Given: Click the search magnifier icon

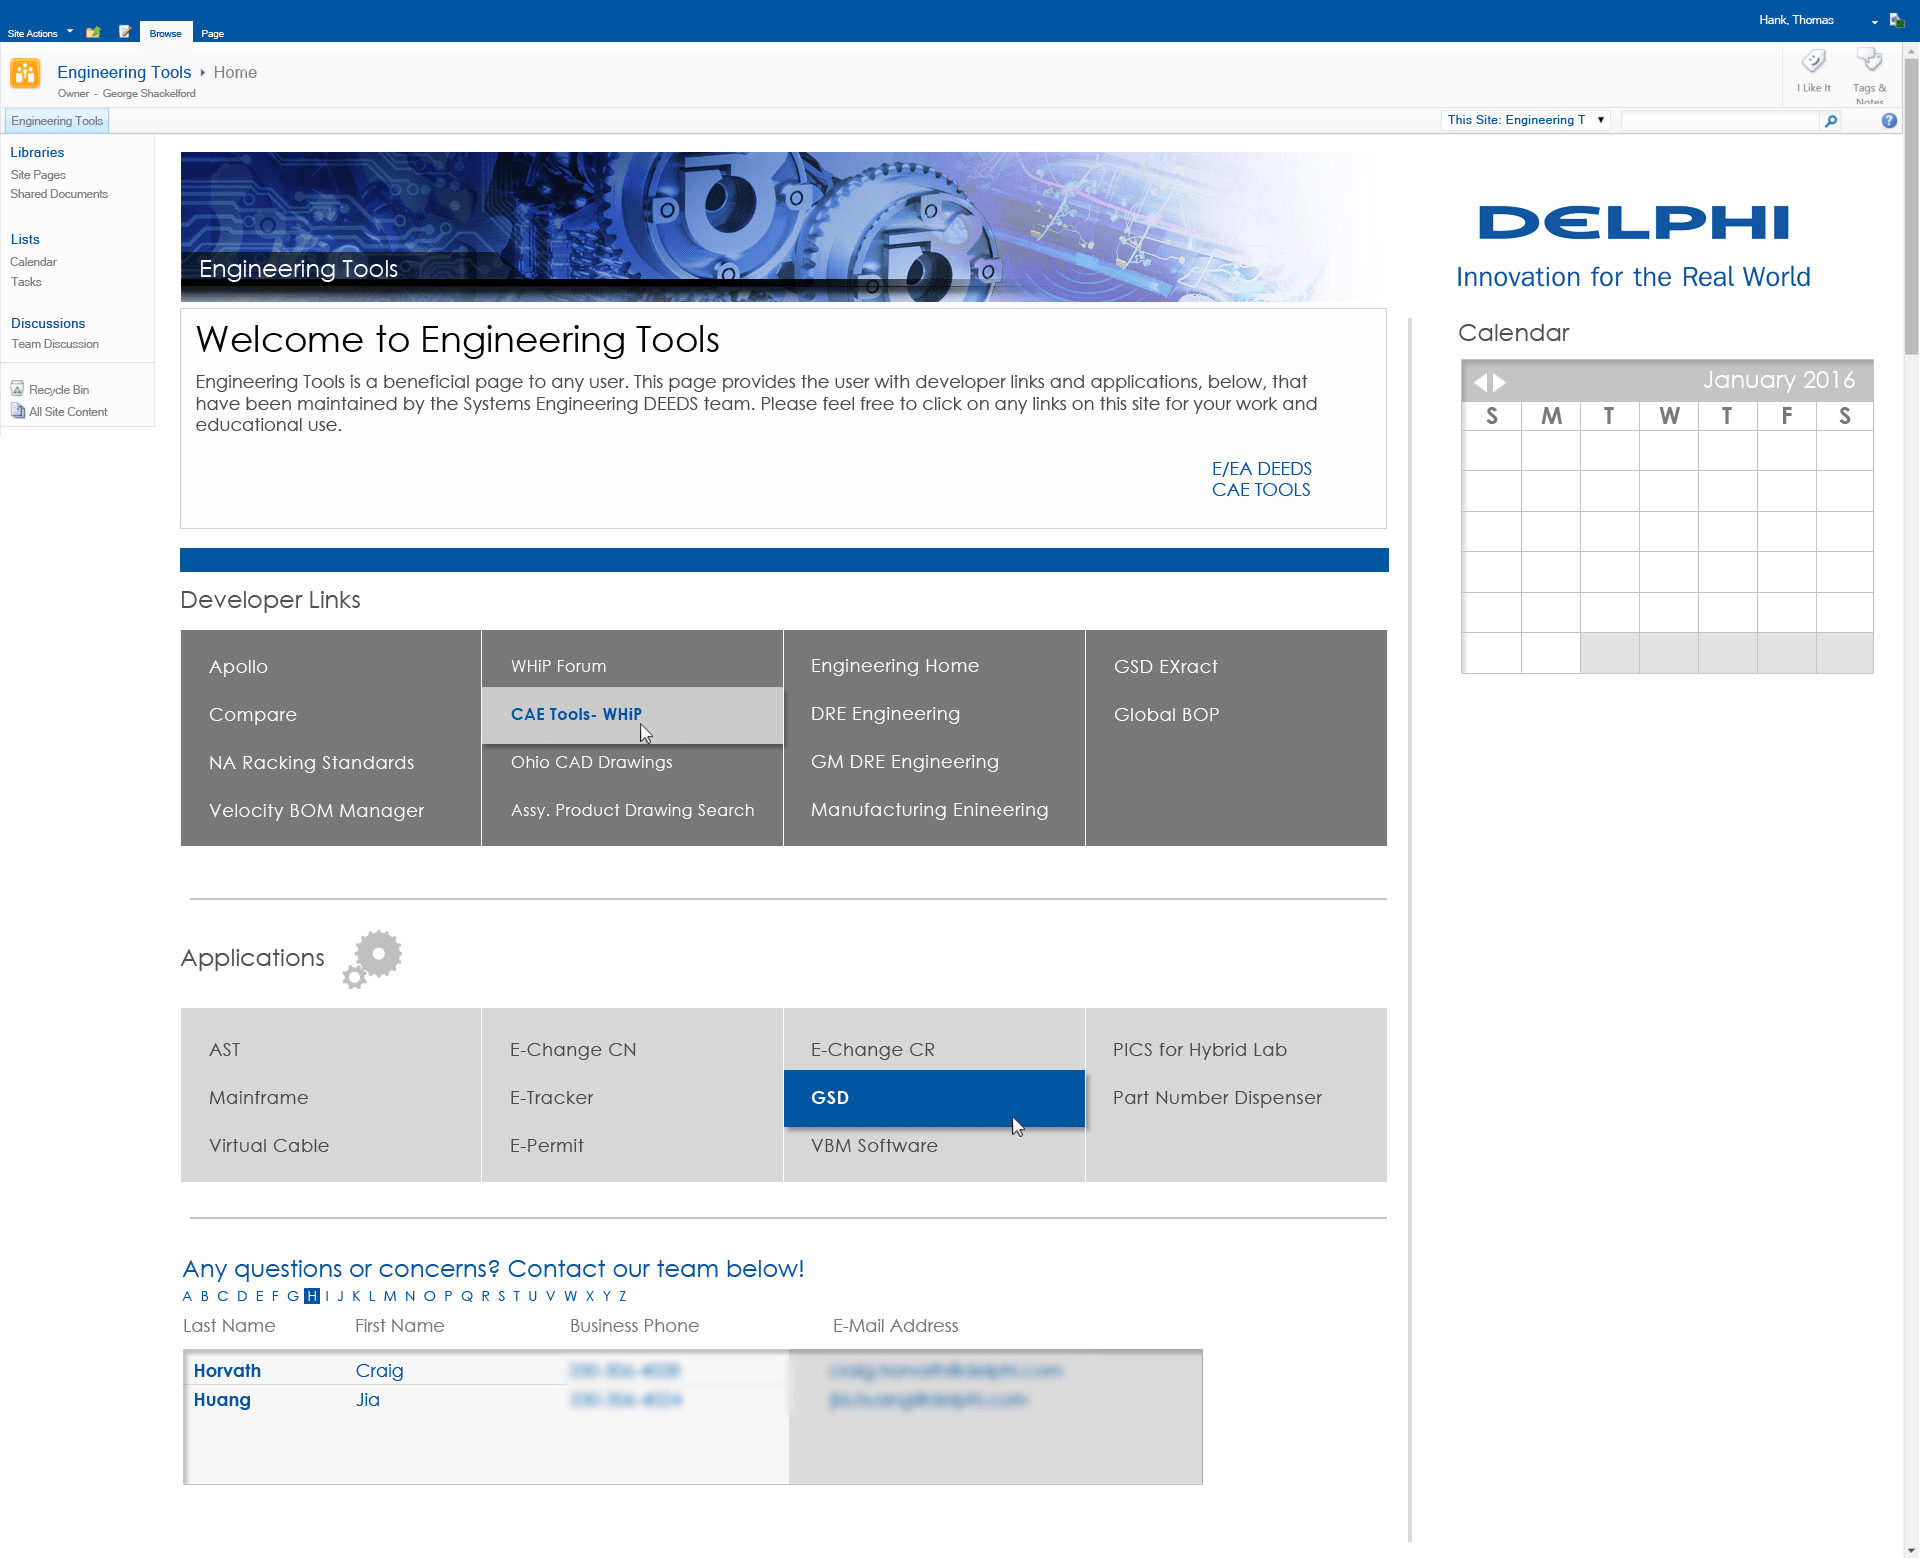Looking at the screenshot, I should (x=1831, y=121).
